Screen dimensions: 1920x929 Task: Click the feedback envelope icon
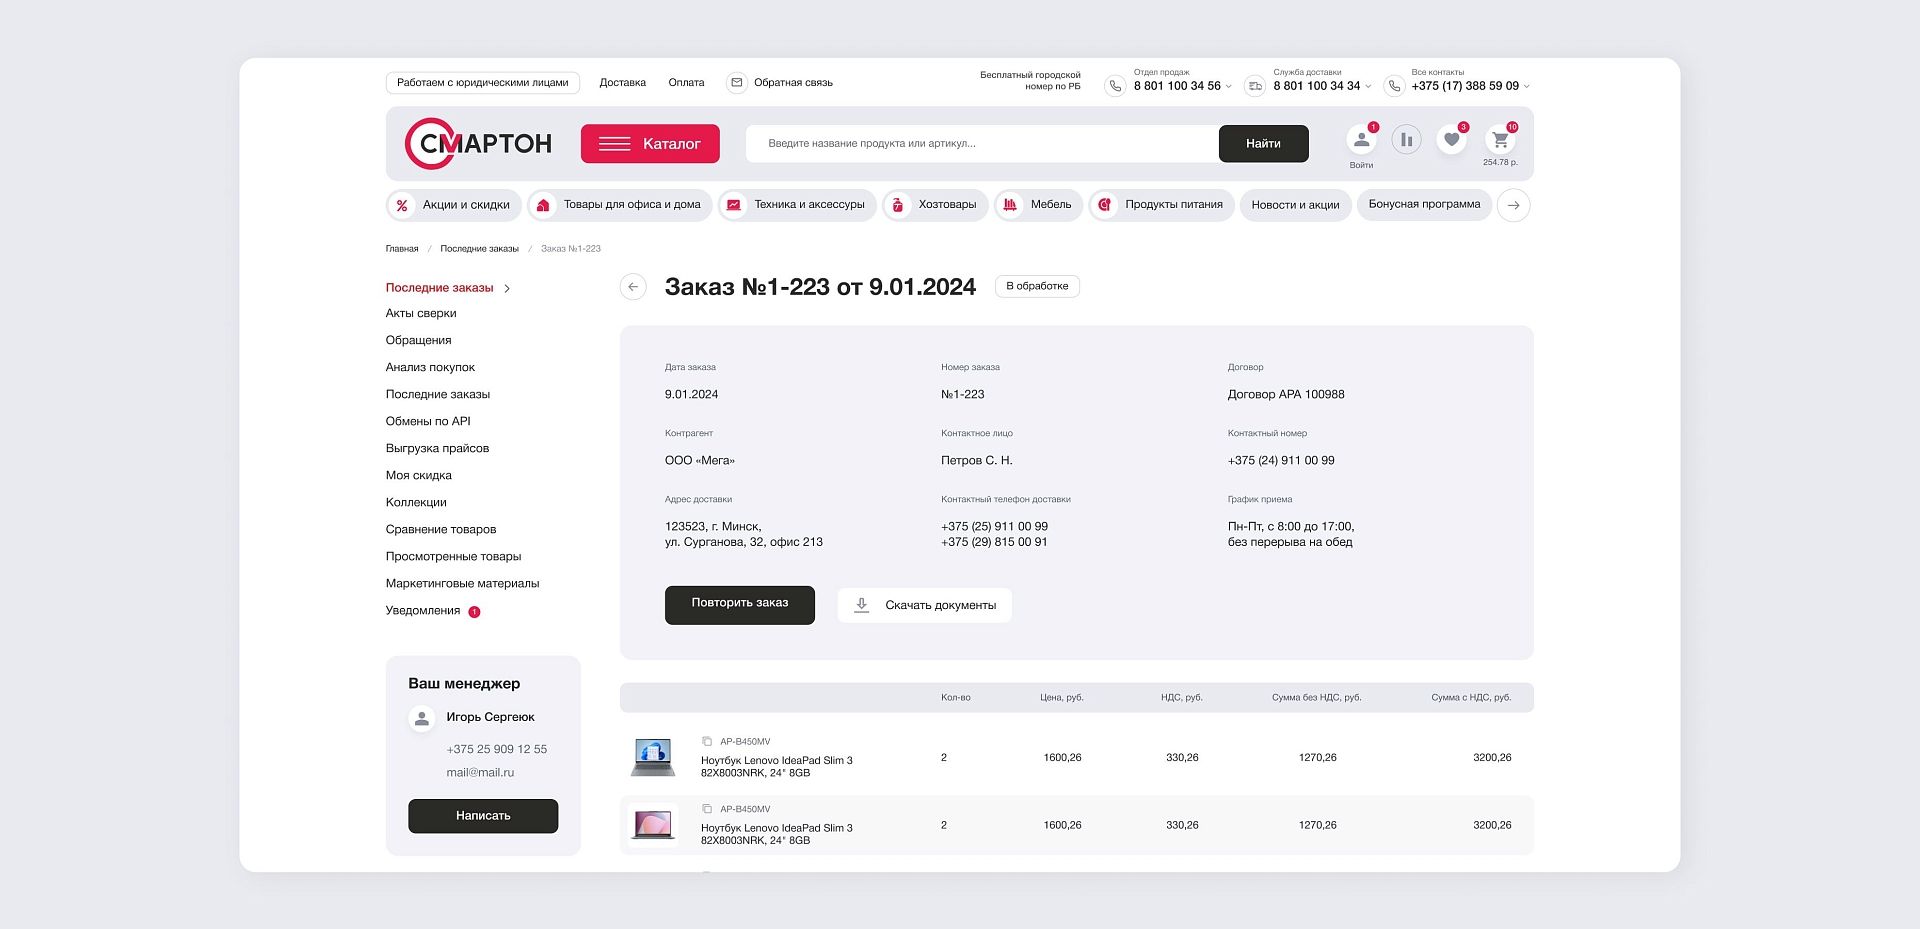[x=737, y=83]
